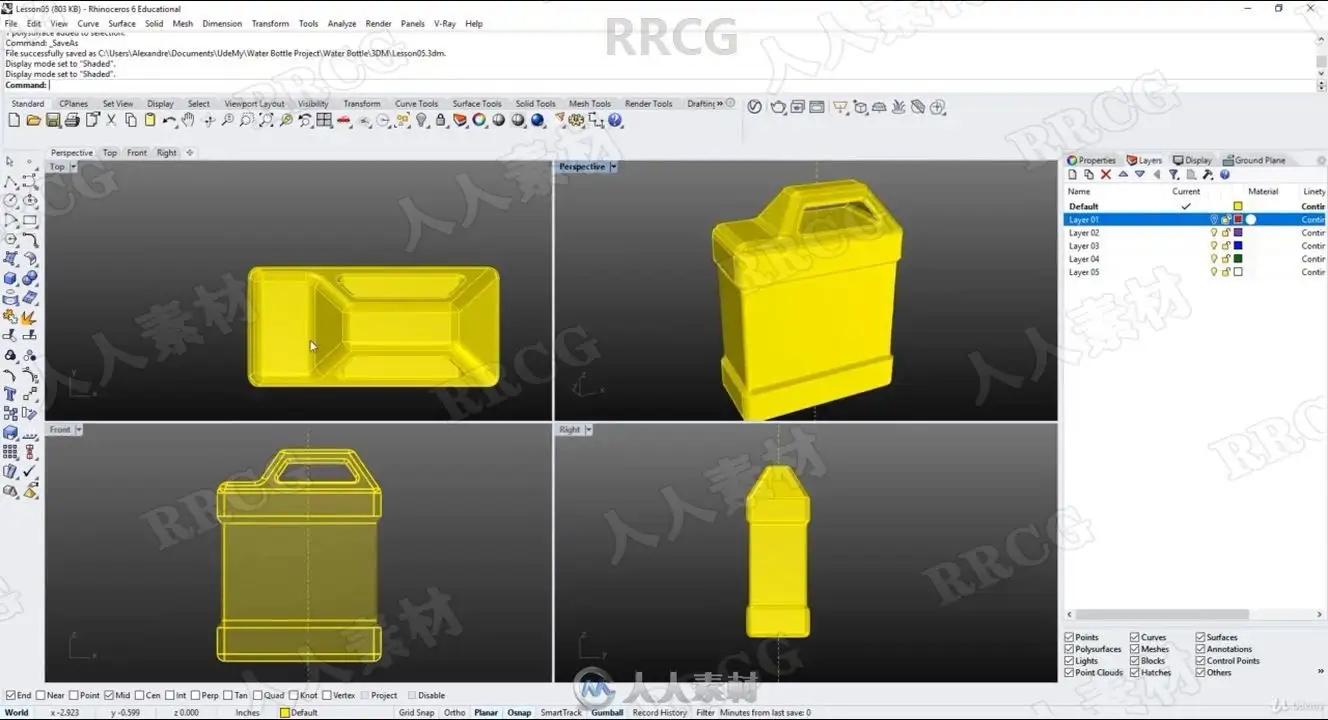Click the Print icon in the Standard toolbar
Screen dimensions: 1328x720
[x=72, y=120]
